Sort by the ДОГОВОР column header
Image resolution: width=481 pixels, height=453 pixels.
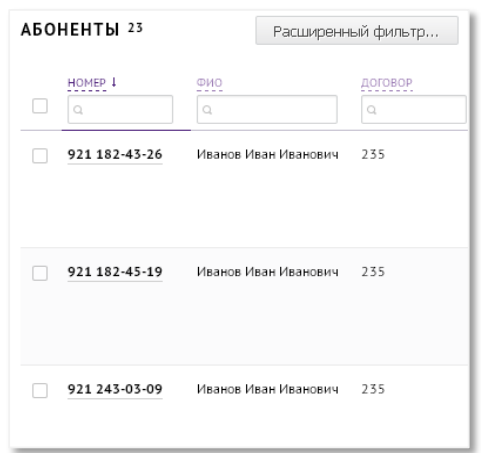point(387,83)
